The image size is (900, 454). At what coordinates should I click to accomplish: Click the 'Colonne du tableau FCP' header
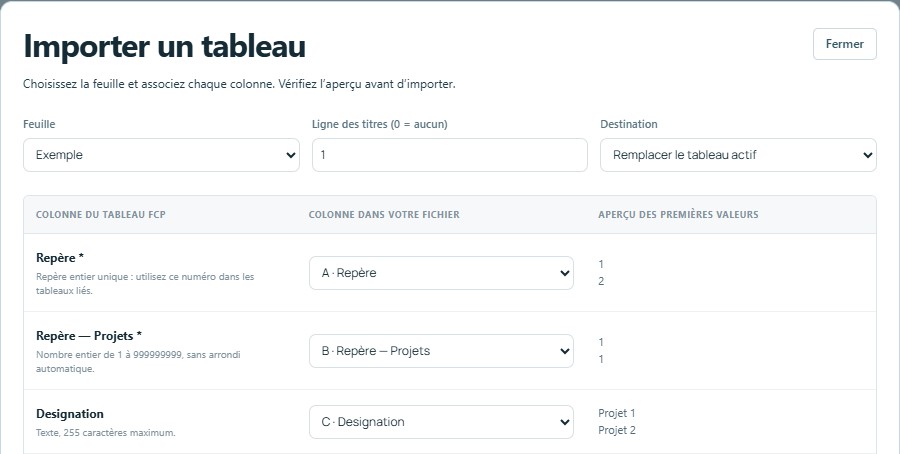pos(100,215)
